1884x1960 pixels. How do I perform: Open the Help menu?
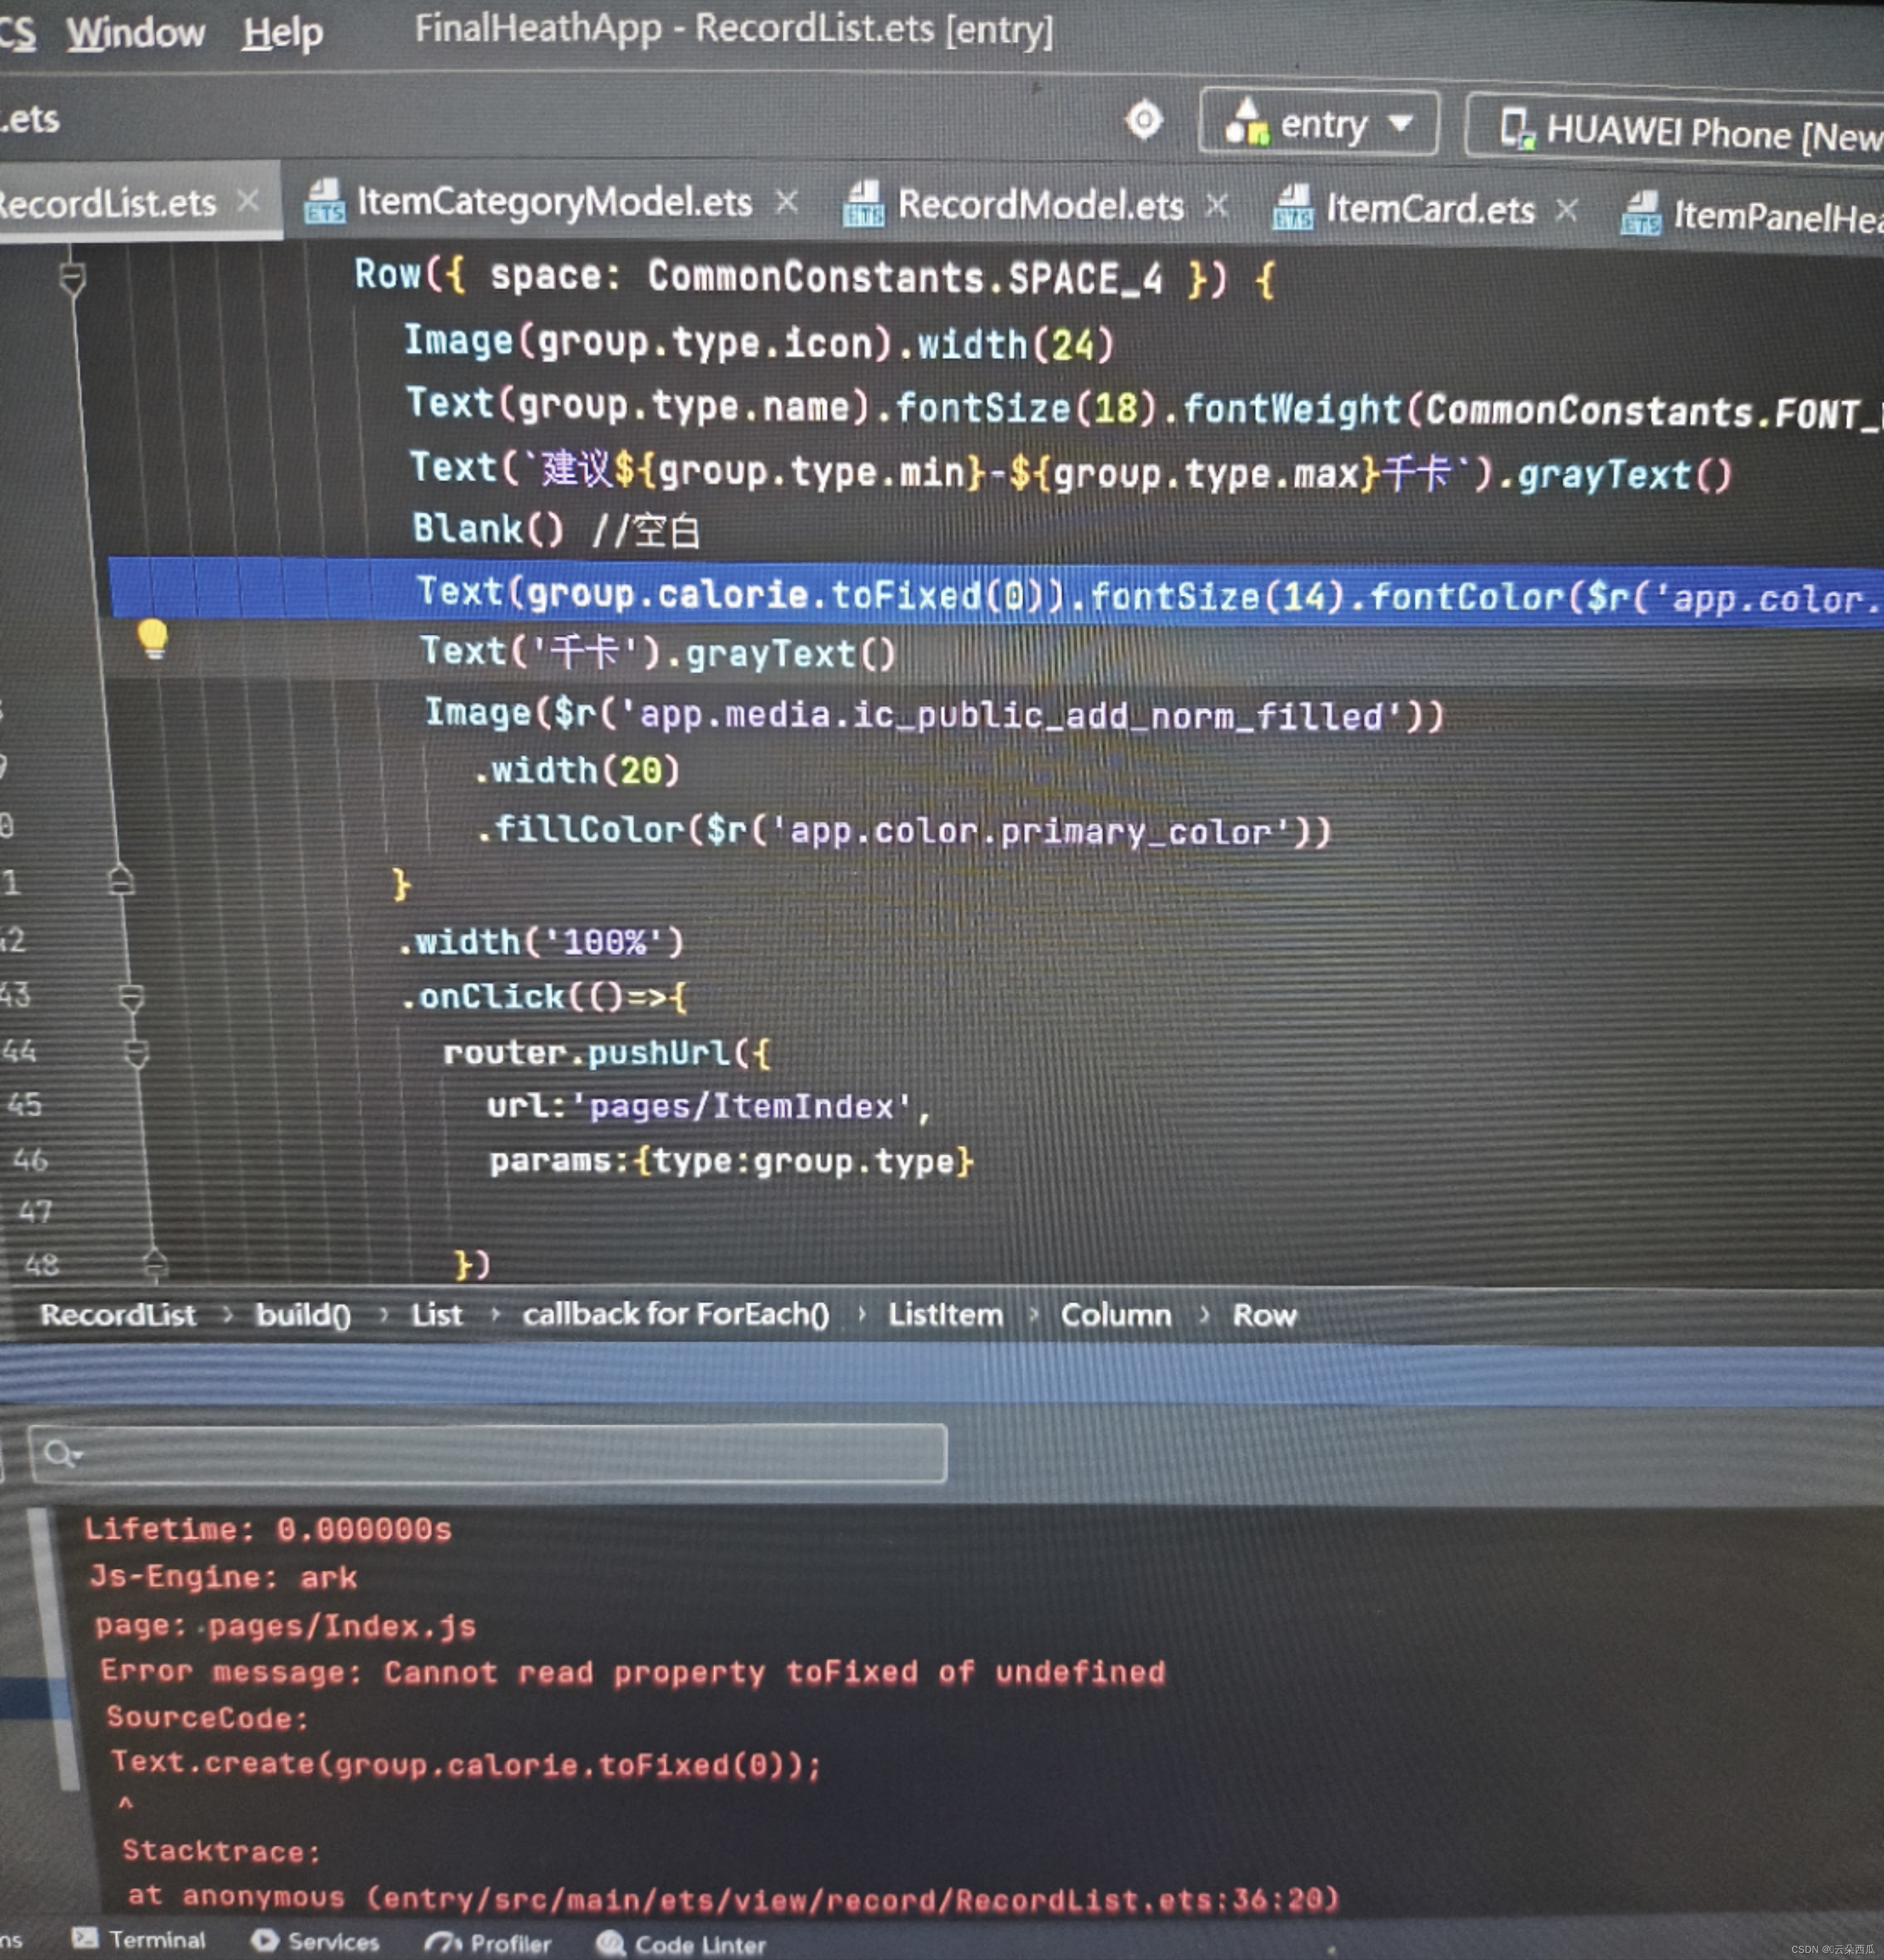coord(282,33)
